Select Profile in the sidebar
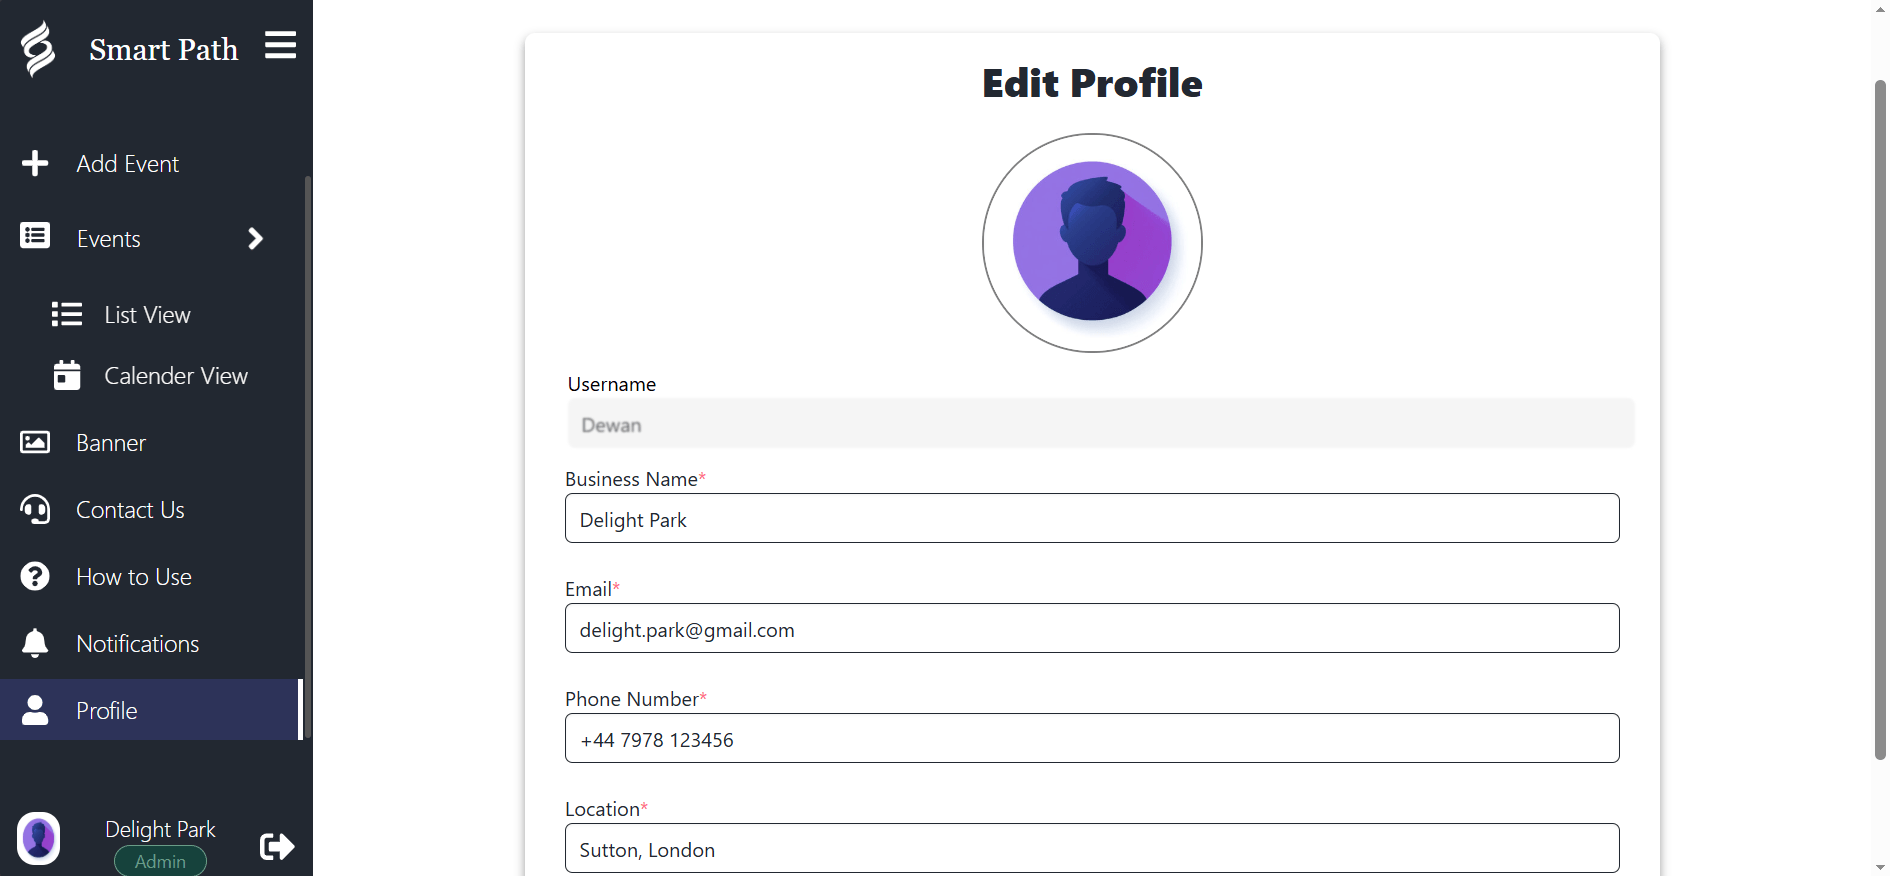 pos(107,711)
